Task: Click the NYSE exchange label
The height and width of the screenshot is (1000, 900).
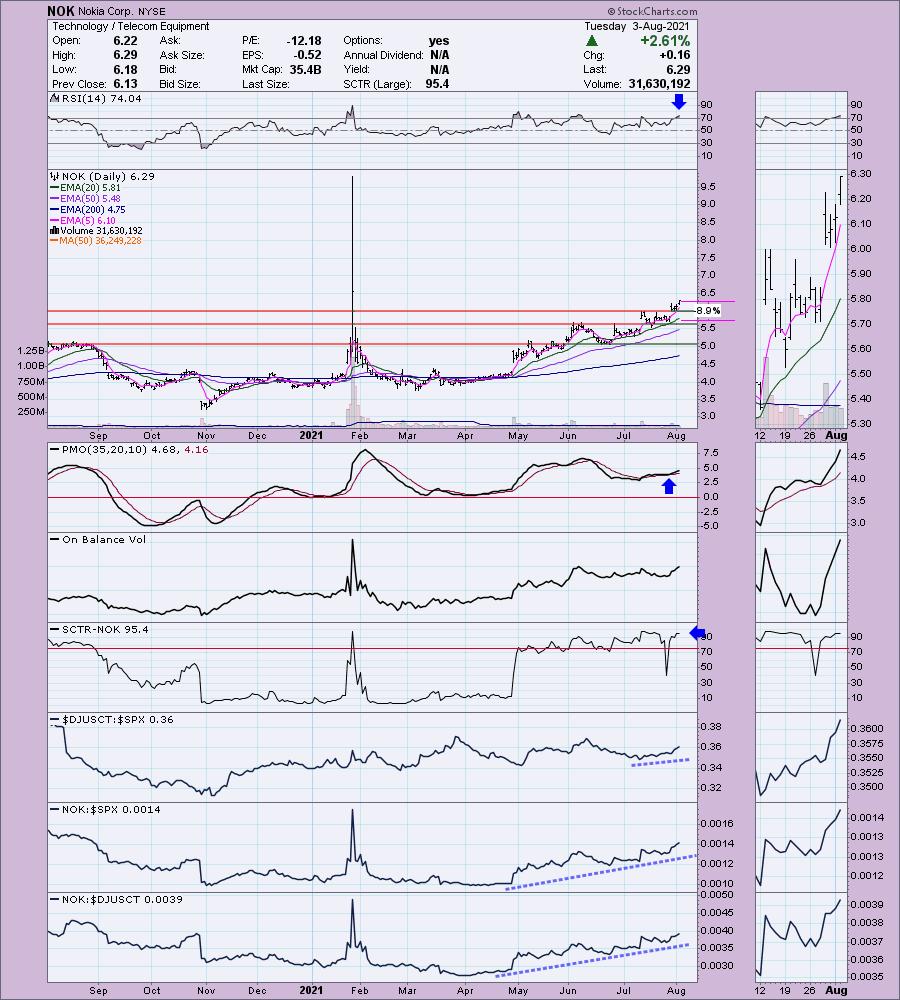Action: pos(152,11)
